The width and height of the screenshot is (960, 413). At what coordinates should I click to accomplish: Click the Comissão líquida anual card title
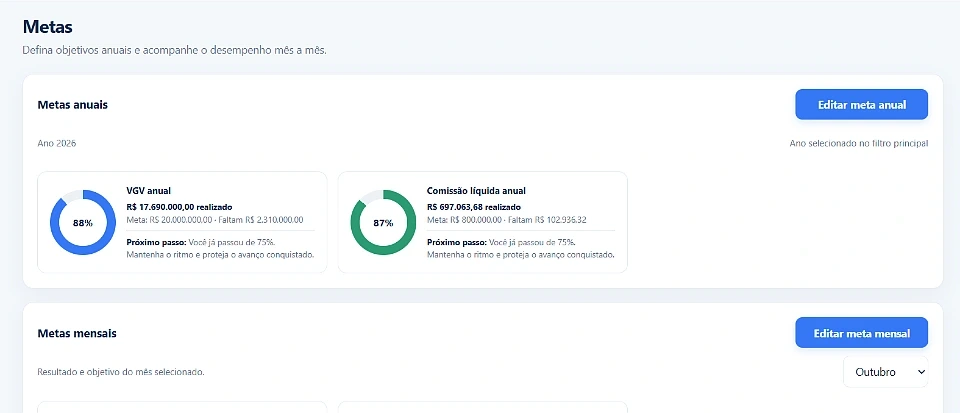point(476,191)
